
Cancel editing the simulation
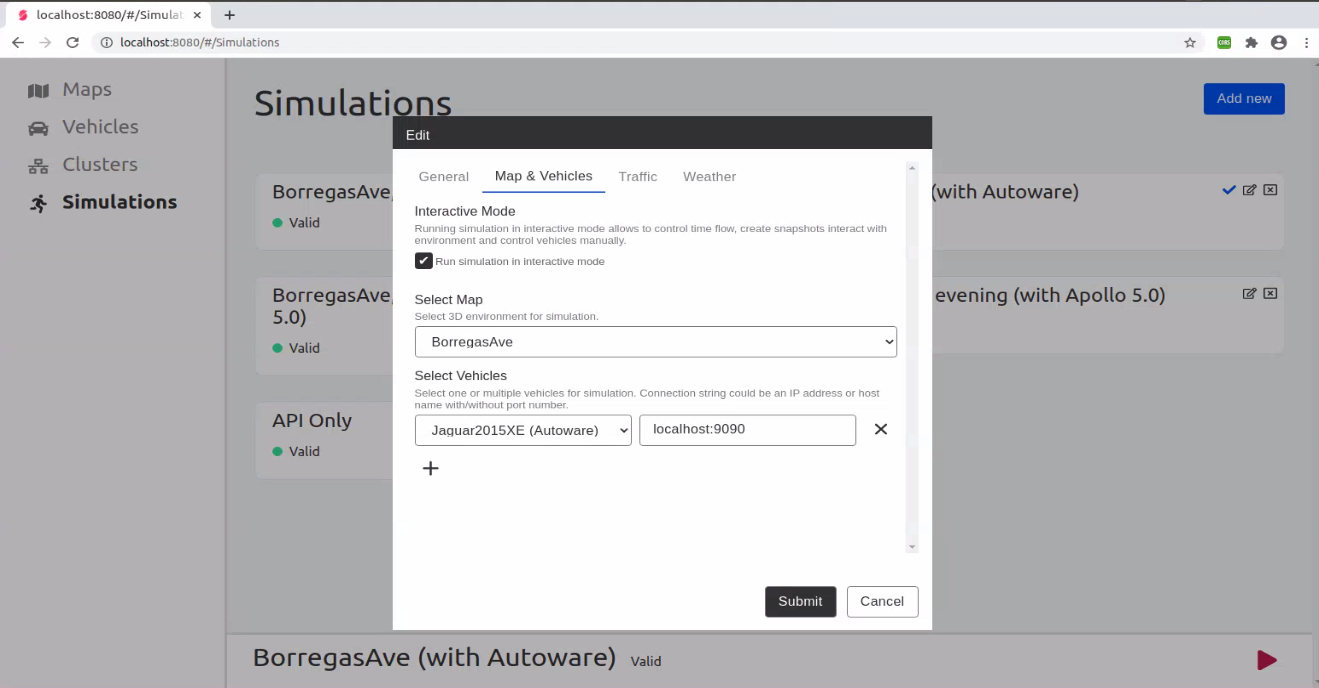[882, 601]
